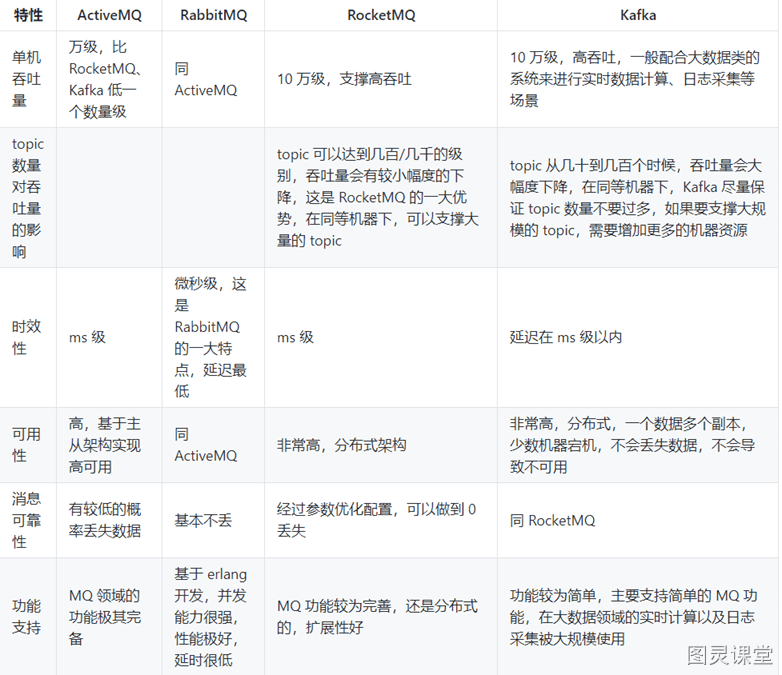Select the 时效性 row label
The width and height of the screenshot is (782, 675).
(x=28, y=337)
